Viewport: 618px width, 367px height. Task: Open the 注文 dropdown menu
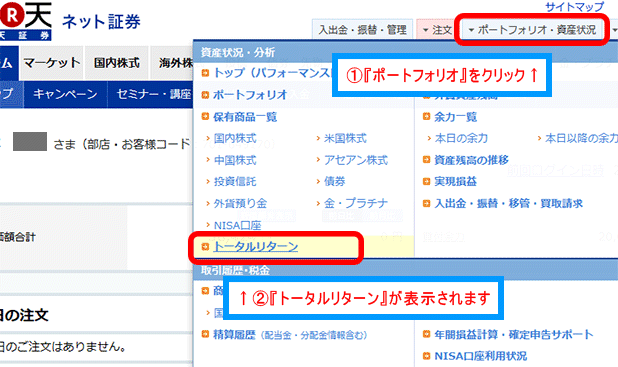[437, 30]
